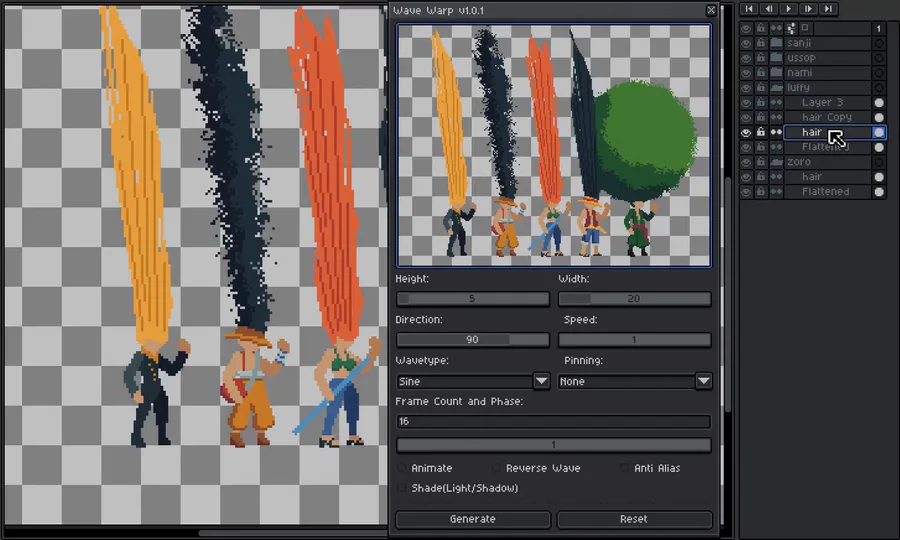
Task: Click the Direction slider set to 90
Action: click(x=473, y=340)
